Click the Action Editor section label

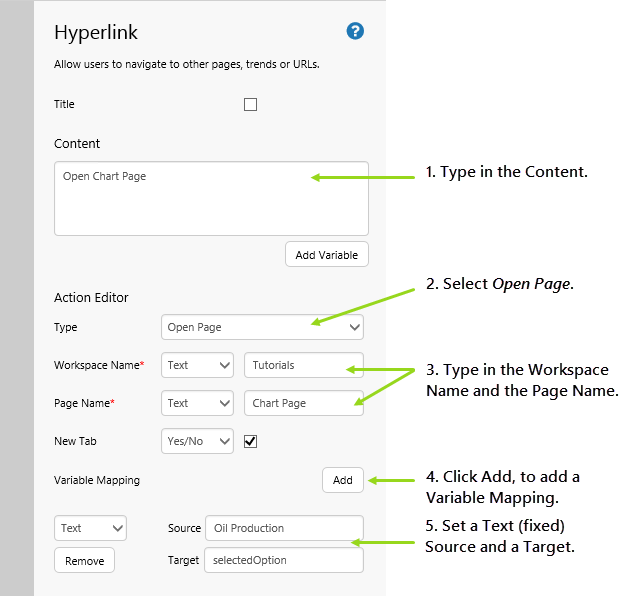tap(91, 297)
